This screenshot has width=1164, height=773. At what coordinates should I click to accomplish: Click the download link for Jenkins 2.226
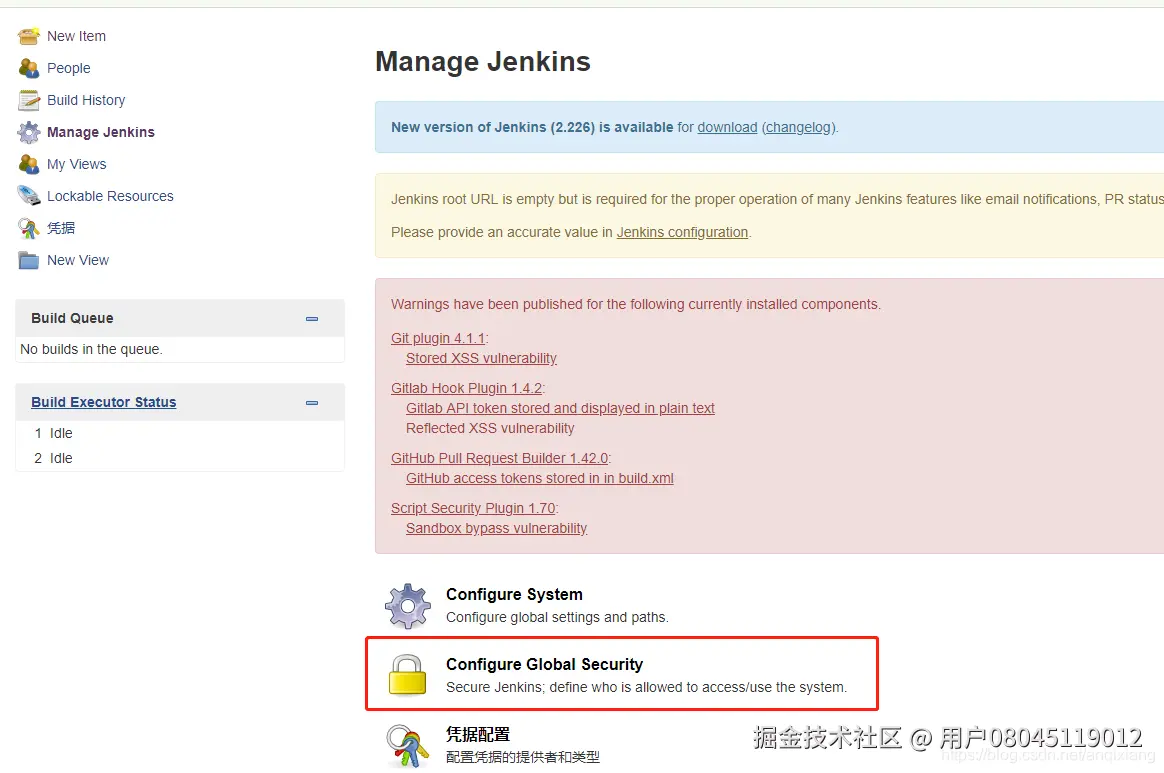[x=728, y=127]
